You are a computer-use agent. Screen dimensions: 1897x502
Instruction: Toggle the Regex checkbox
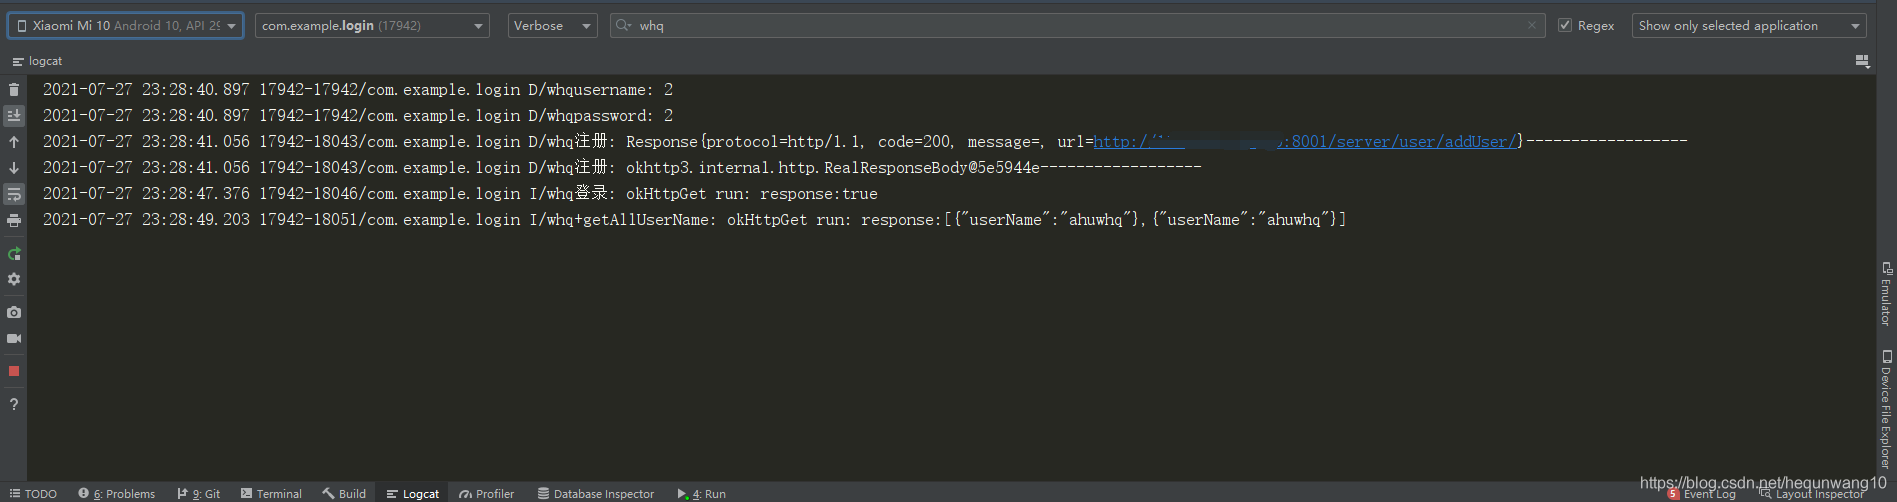(x=1565, y=26)
